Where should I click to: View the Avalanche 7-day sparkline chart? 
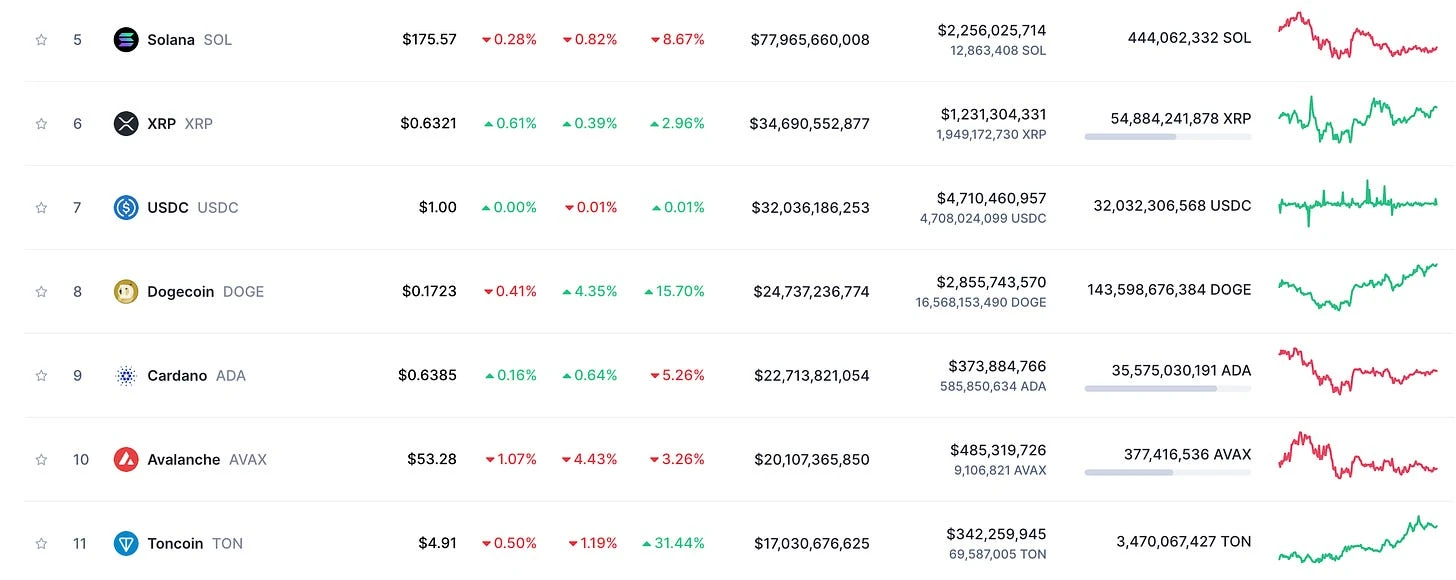point(1358,455)
